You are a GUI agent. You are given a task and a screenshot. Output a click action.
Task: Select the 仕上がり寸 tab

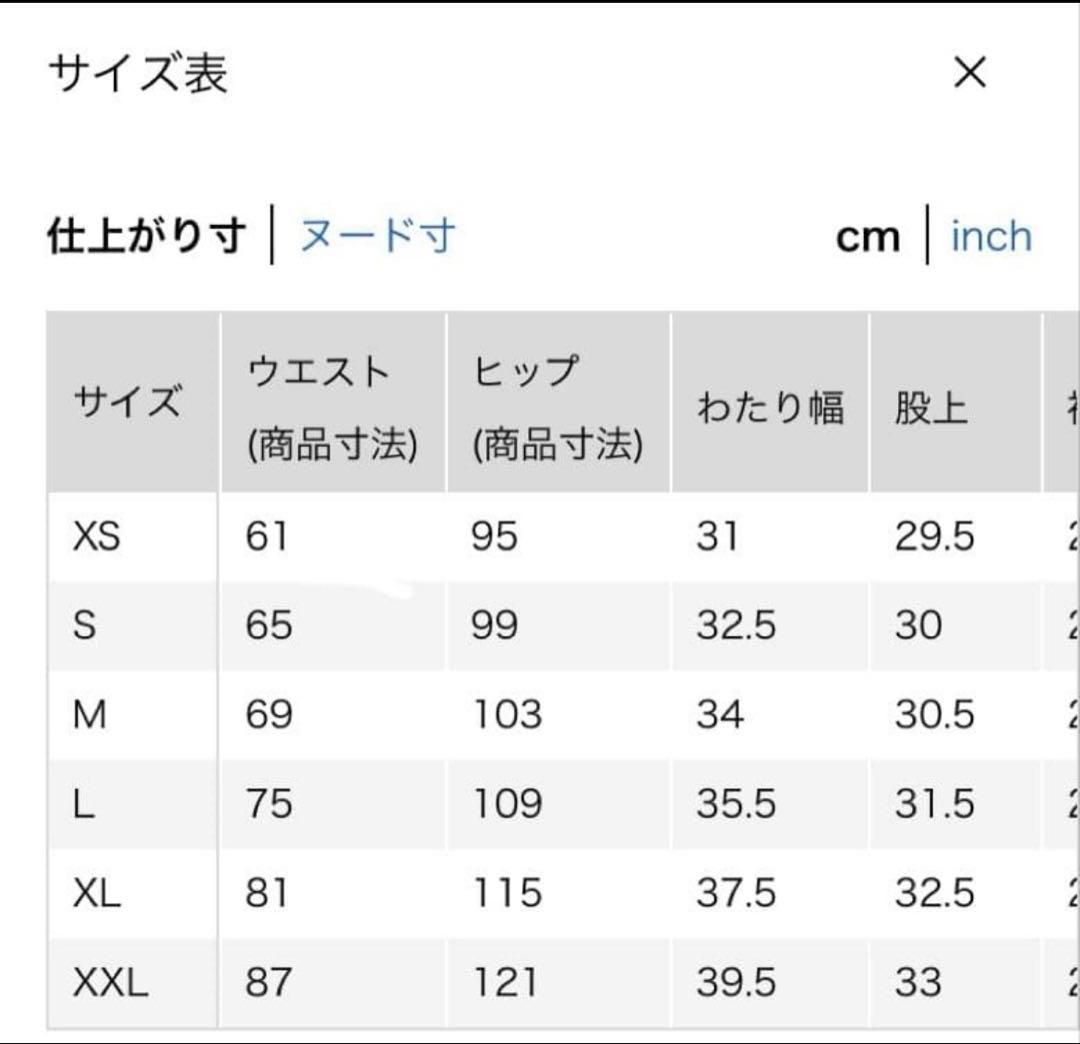pyautogui.click(x=147, y=236)
